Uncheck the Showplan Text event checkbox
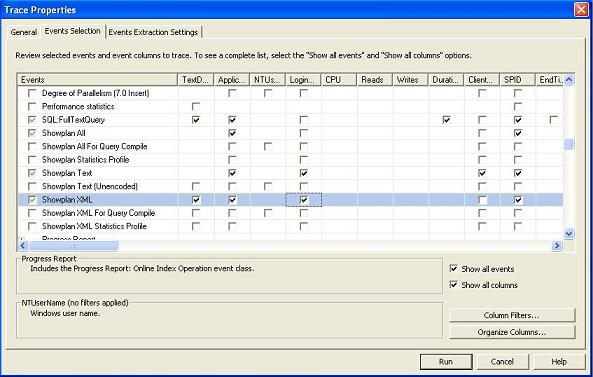Image resolution: width=593 pixels, height=377 pixels. pos(32,173)
